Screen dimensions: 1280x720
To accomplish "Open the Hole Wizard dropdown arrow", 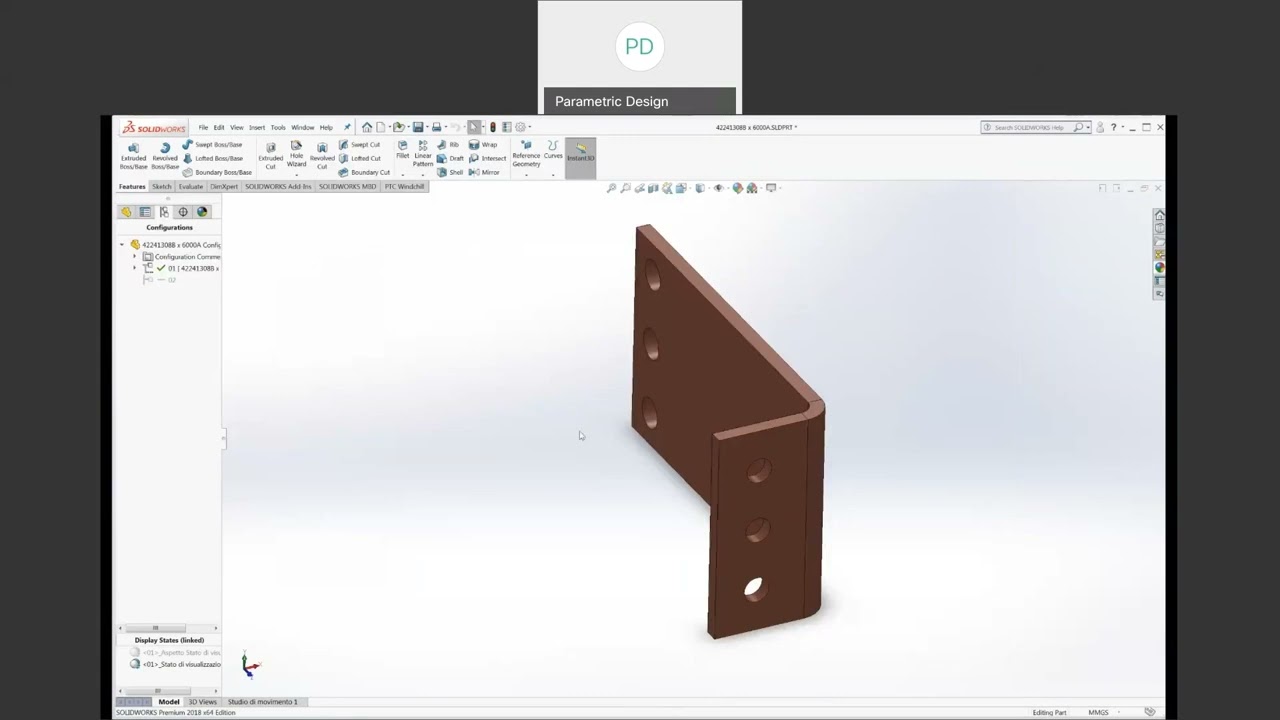I will [x=296, y=175].
